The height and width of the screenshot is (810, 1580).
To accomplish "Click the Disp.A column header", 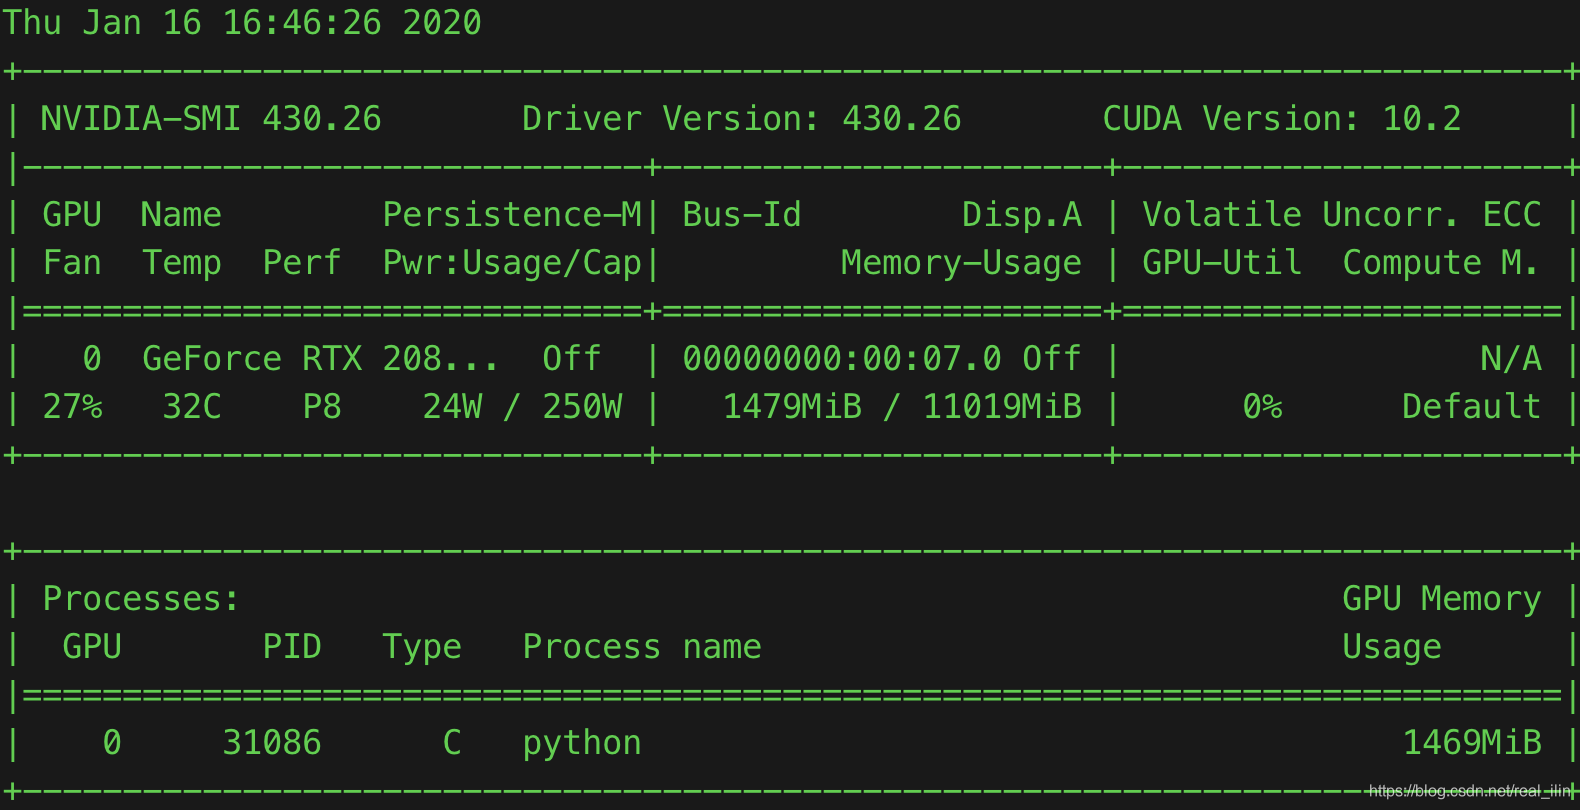I will point(1021,214).
